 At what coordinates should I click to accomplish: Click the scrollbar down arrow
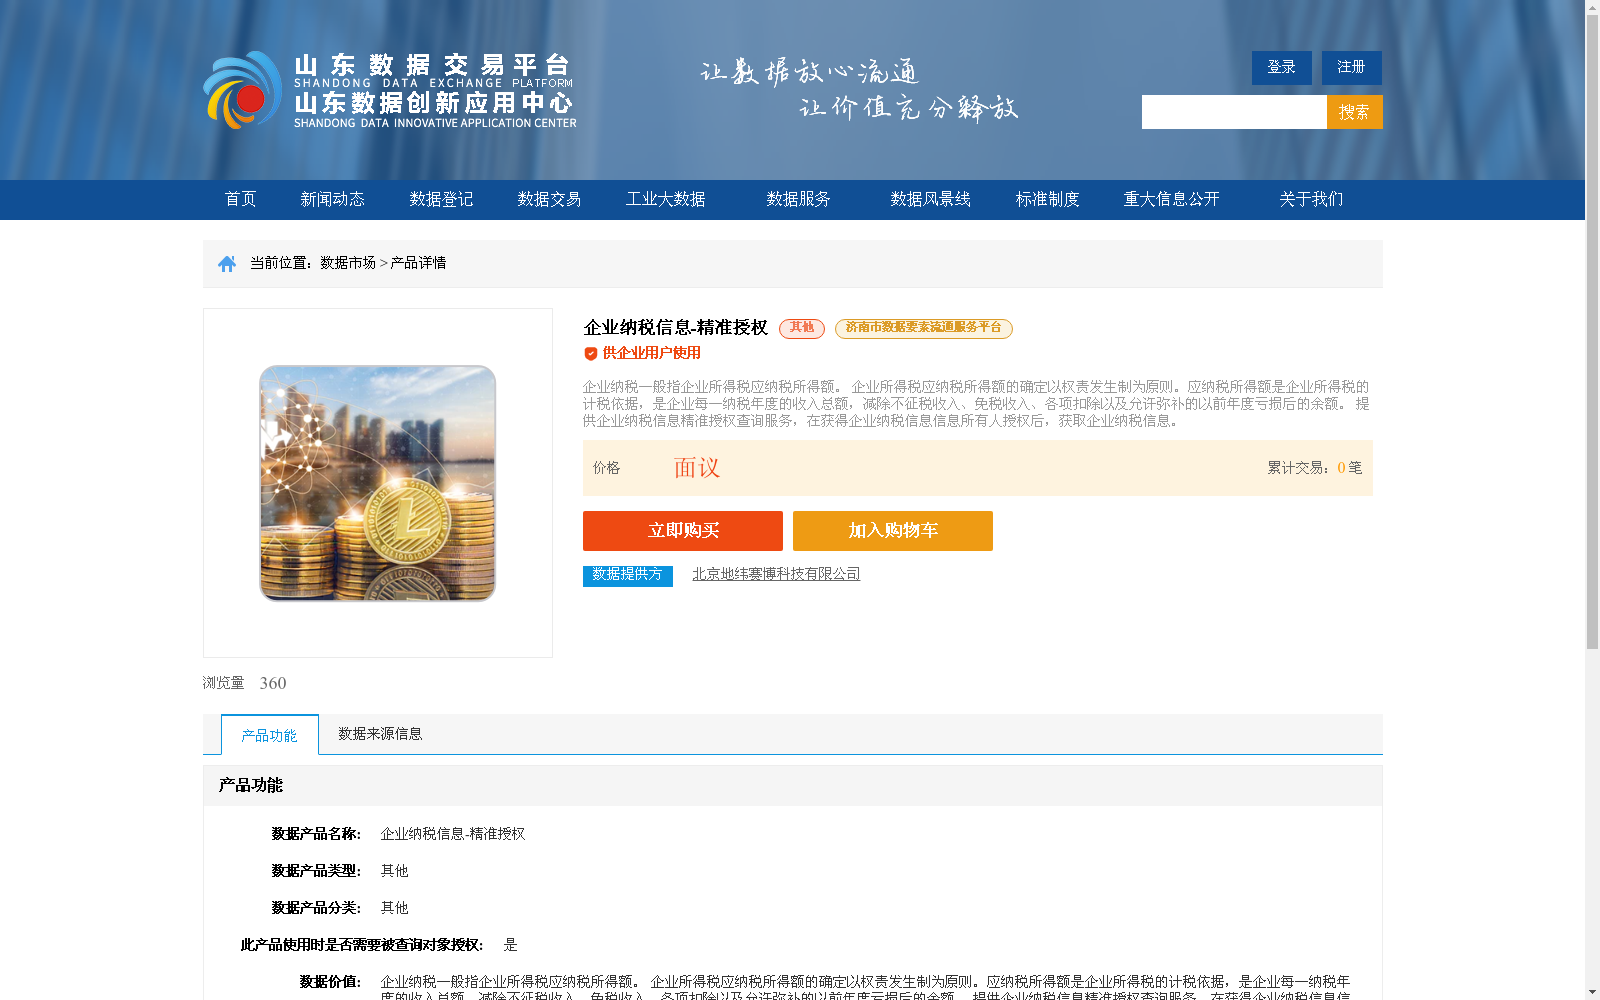click(1592, 992)
